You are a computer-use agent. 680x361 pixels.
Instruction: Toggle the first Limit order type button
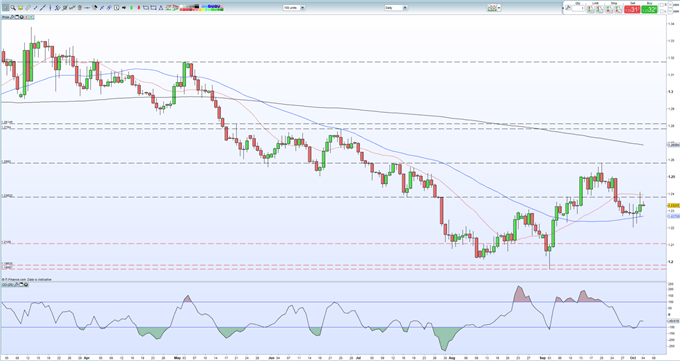tap(590, 8)
